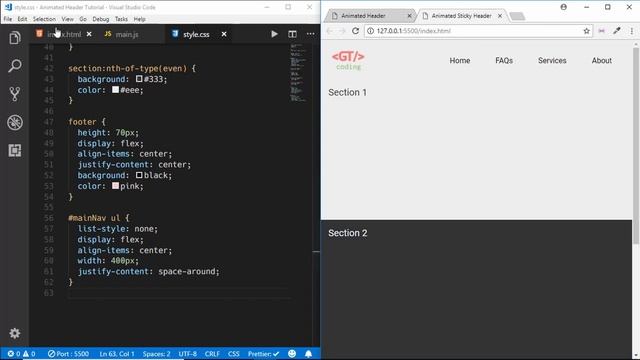Viewport: 640px width, 360px height.
Task: Bookmark this page with star icon
Action: coord(587,31)
